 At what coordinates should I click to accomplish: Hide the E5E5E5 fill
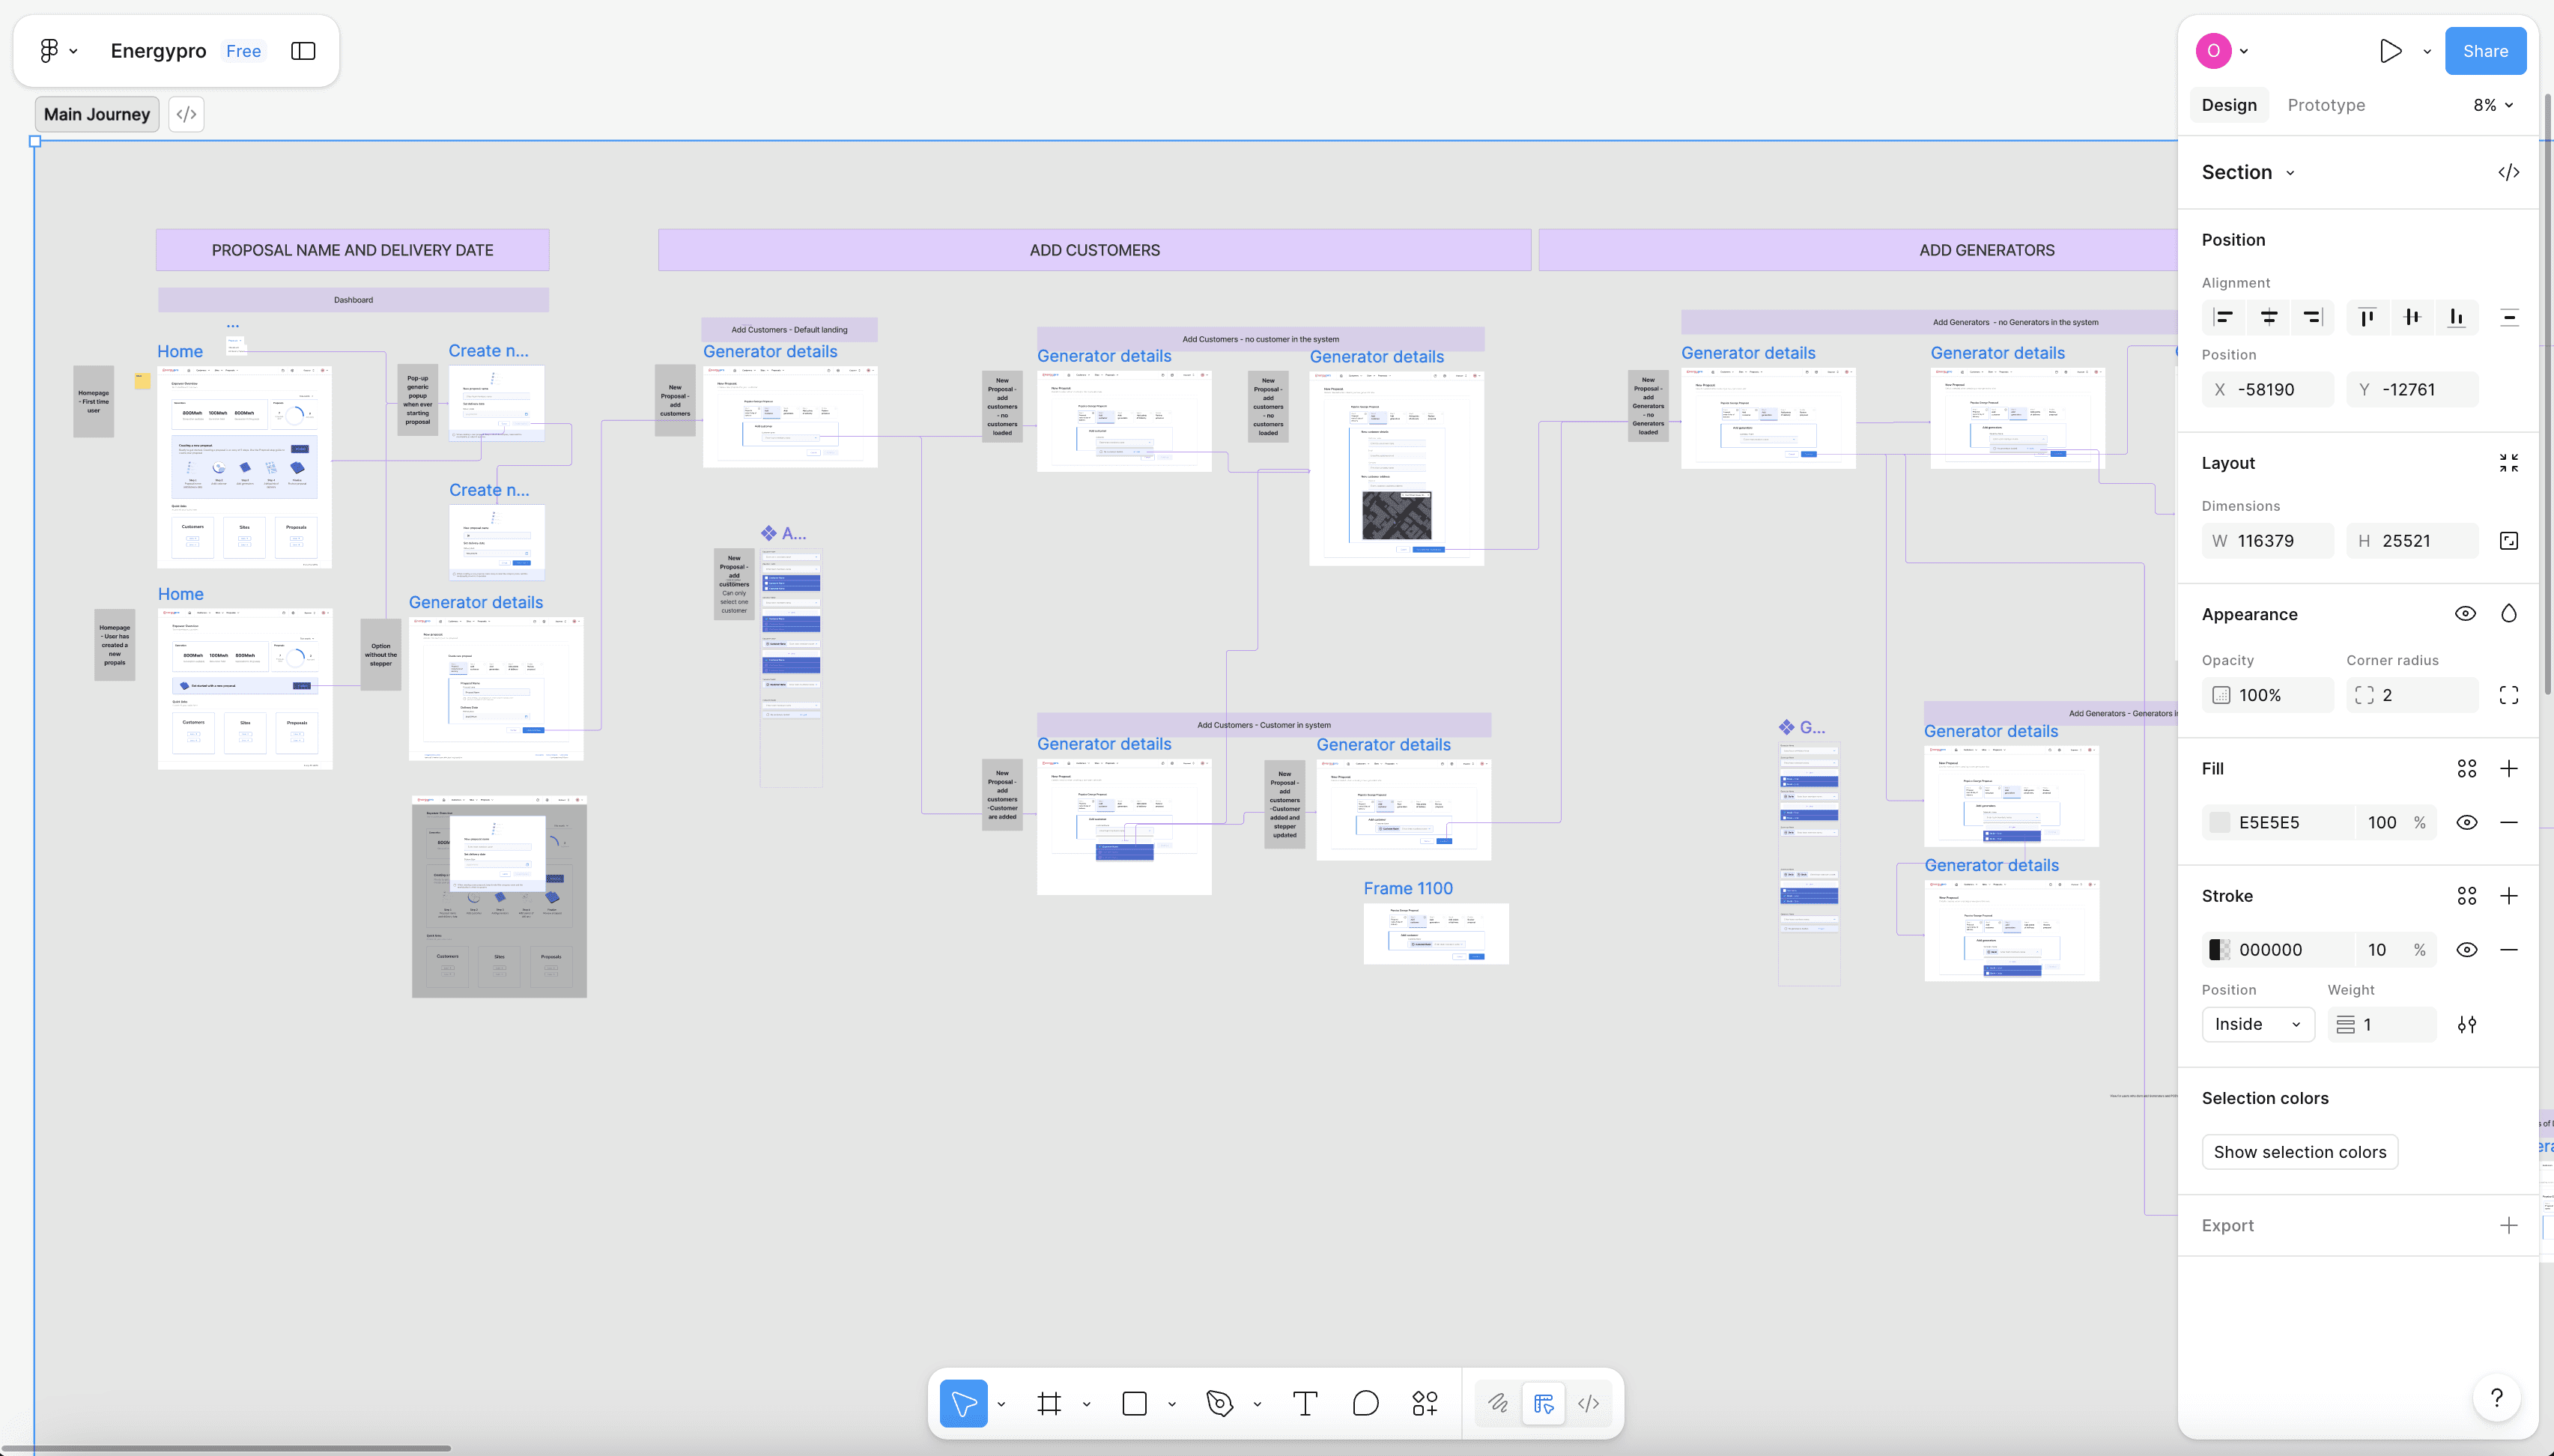2466,822
